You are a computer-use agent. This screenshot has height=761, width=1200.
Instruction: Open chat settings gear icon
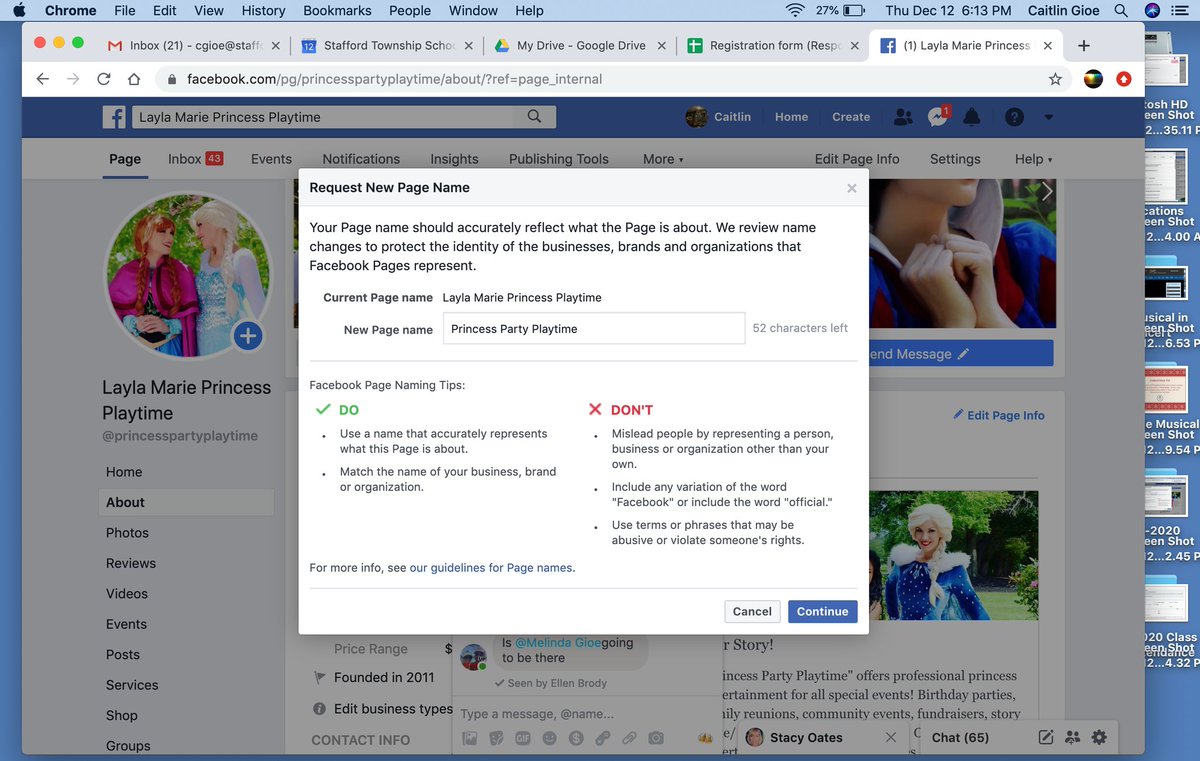[1099, 738]
